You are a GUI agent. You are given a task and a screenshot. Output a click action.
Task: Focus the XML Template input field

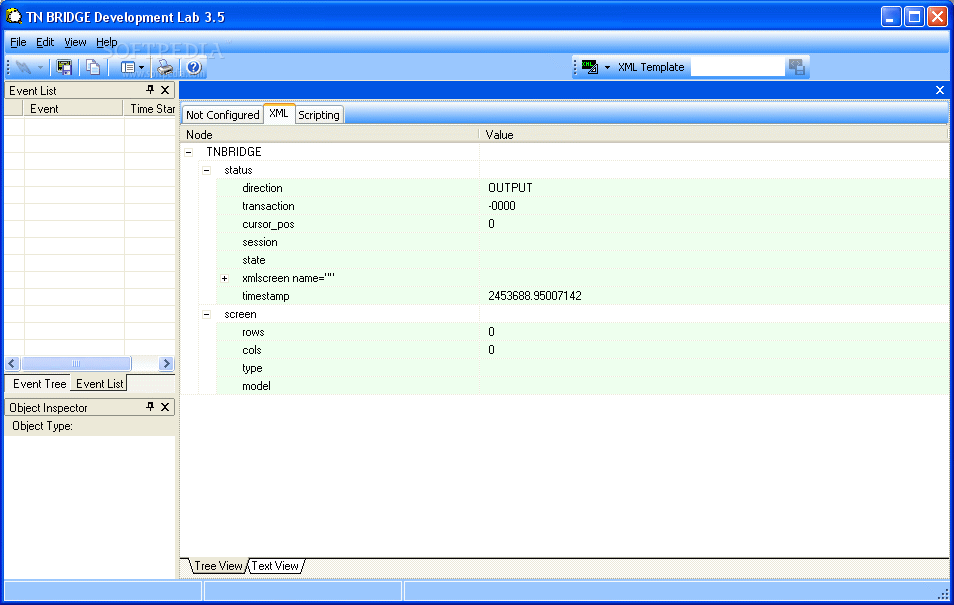point(737,67)
